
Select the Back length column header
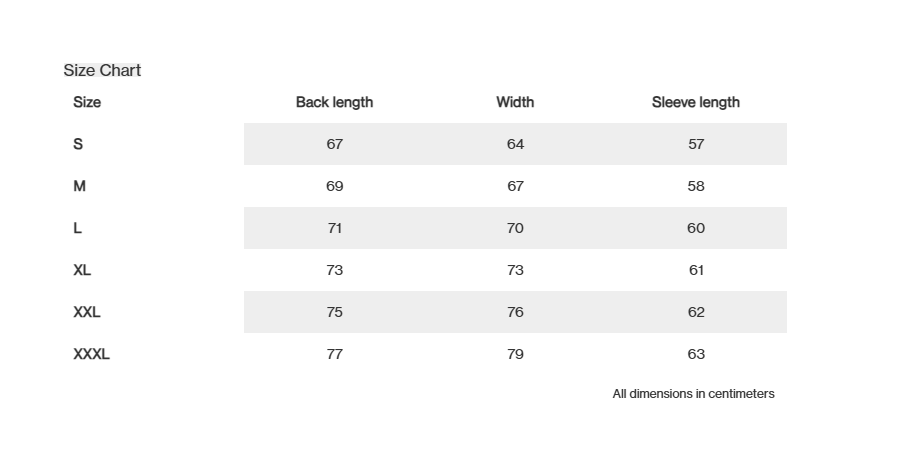click(334, 102)
